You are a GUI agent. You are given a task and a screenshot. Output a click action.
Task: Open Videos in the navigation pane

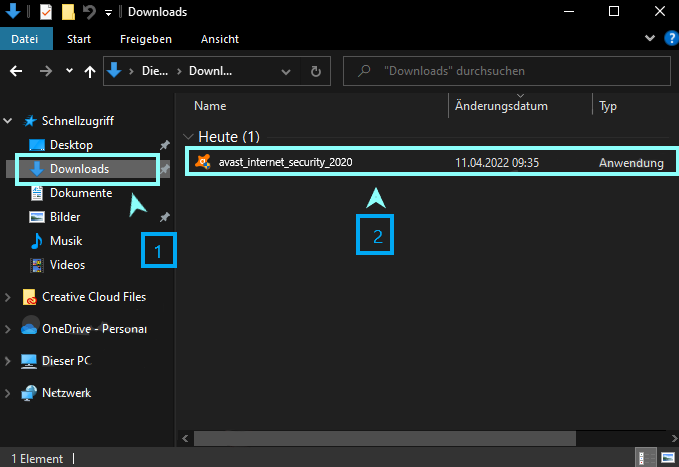tap(68, 265)
